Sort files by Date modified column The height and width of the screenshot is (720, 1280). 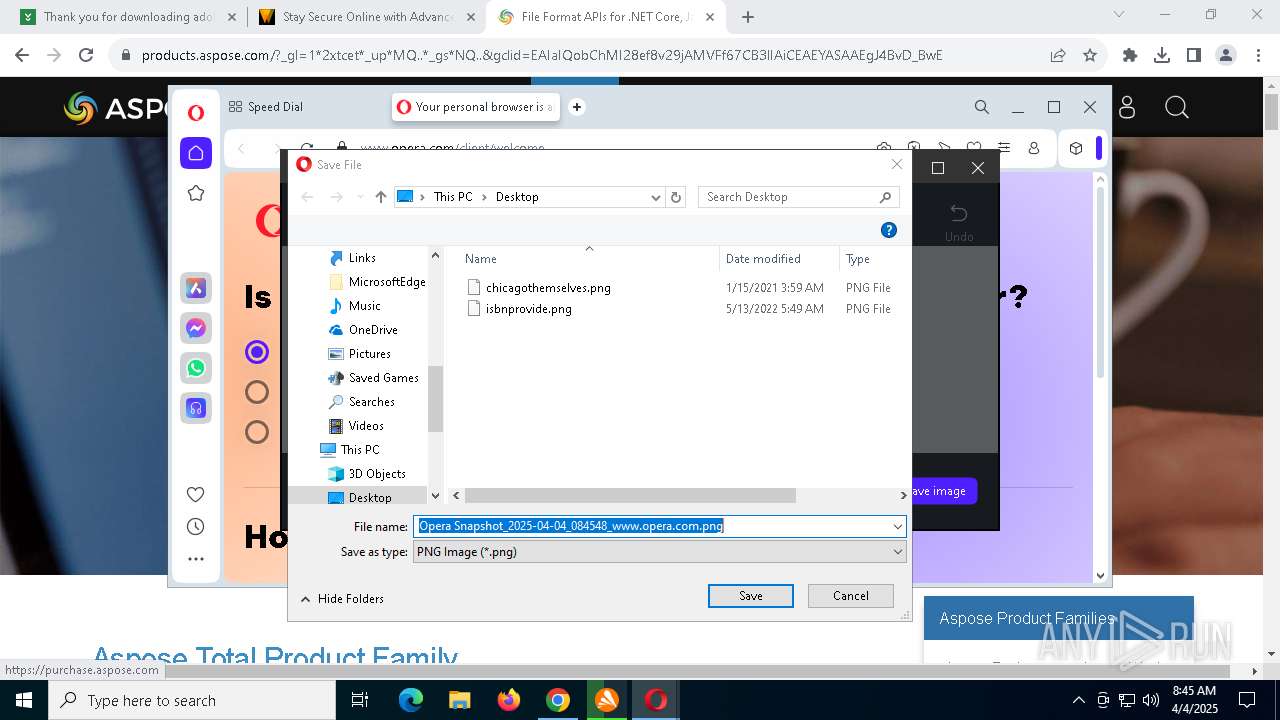click(x=763, y=259)
